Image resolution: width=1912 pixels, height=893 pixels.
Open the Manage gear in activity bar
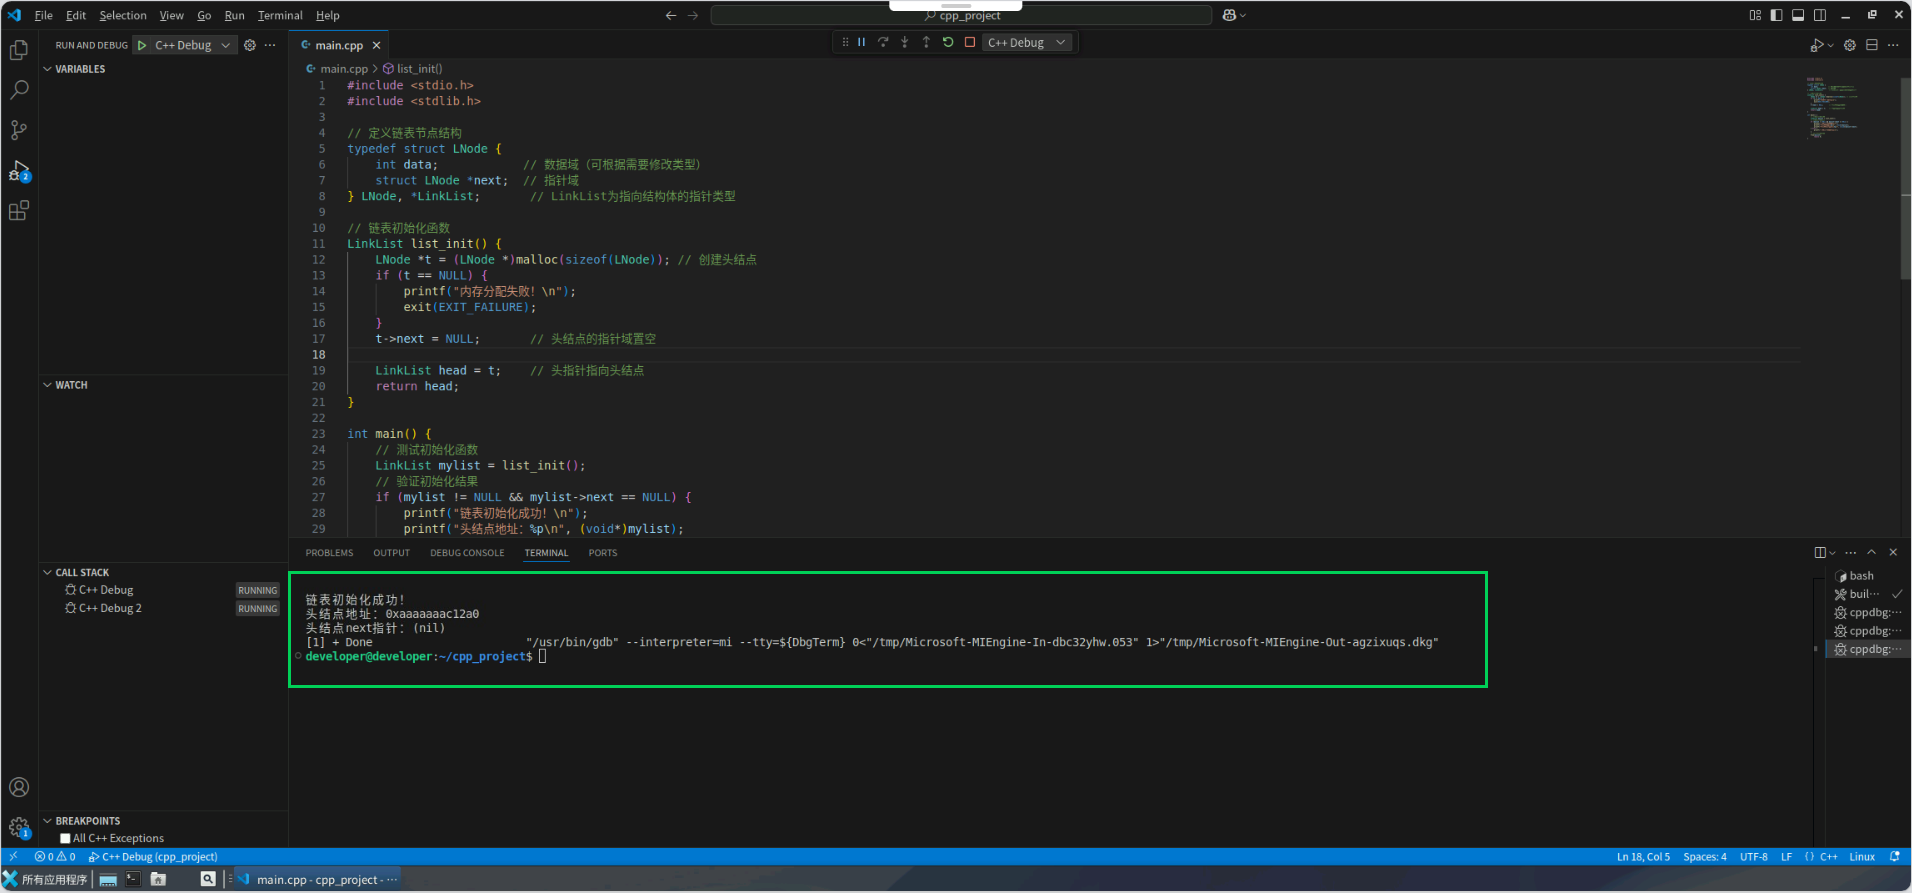tap(19, 827)
